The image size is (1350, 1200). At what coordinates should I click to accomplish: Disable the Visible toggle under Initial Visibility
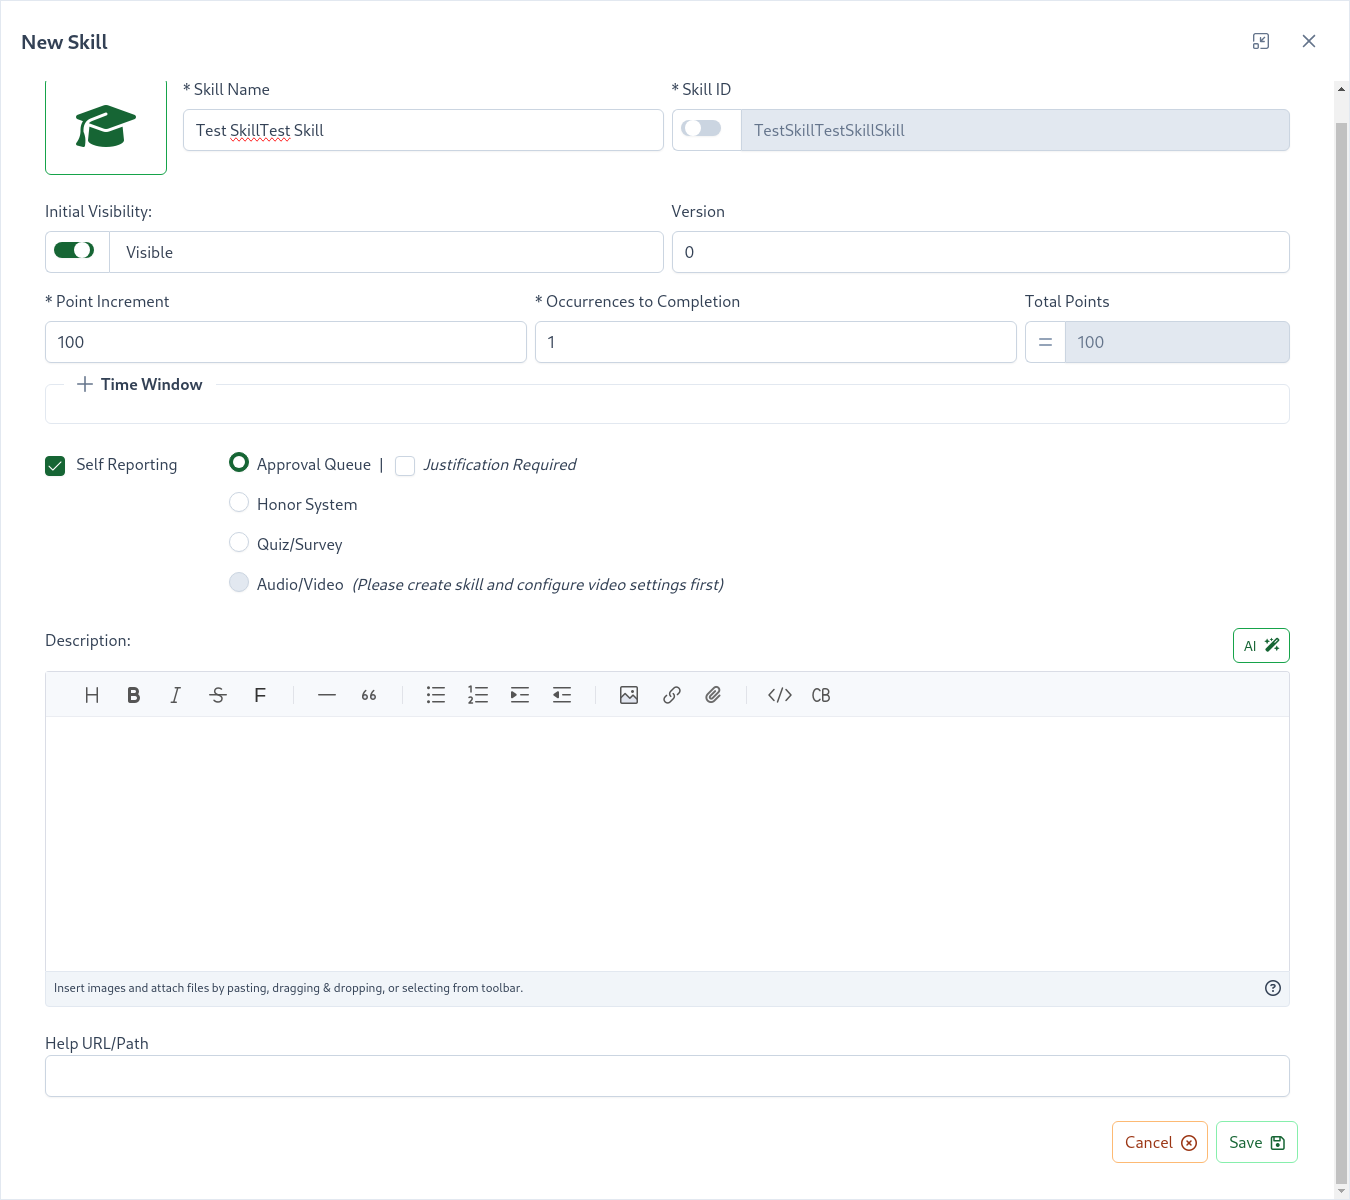76,250
